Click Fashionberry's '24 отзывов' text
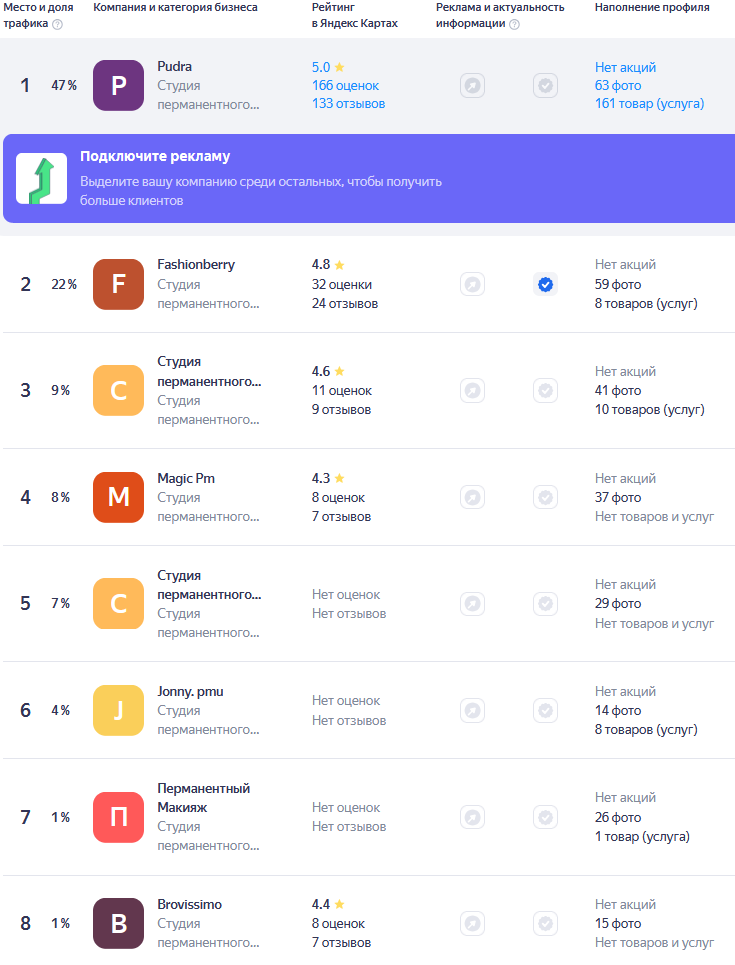This screenshot has height=965, width=735. (345, 303)
